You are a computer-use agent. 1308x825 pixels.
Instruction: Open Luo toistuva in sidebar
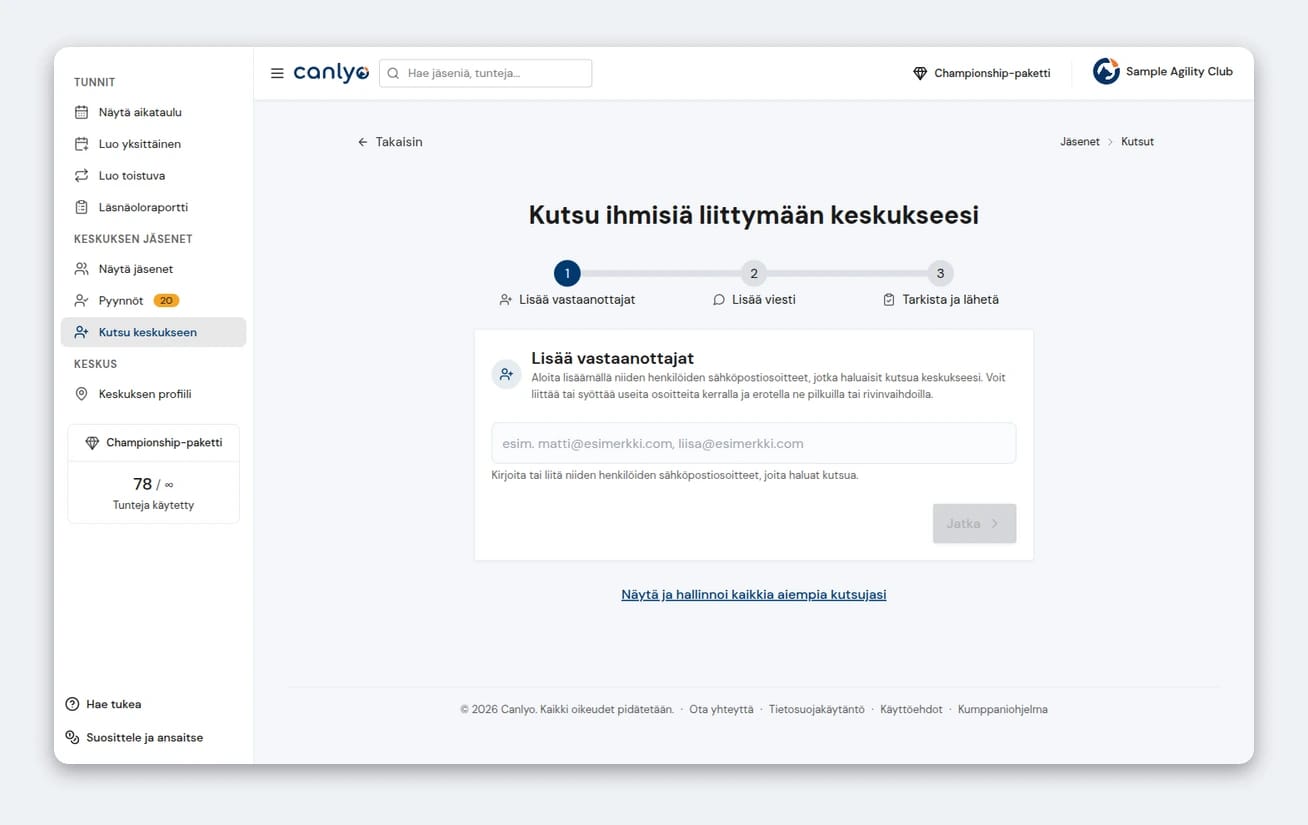pyautogui.click(x=153, y=175)
